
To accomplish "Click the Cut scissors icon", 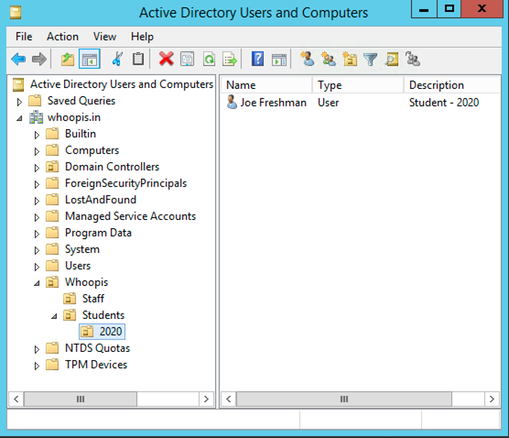I will point(117,59).
